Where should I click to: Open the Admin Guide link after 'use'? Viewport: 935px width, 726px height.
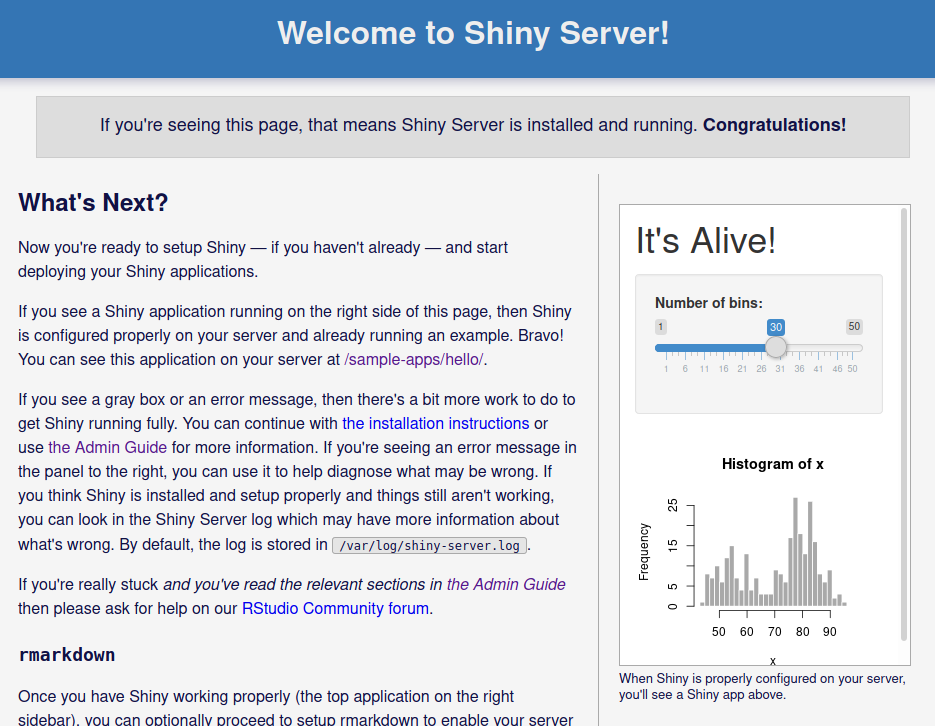pyautogui.click(x=107, y=447)
